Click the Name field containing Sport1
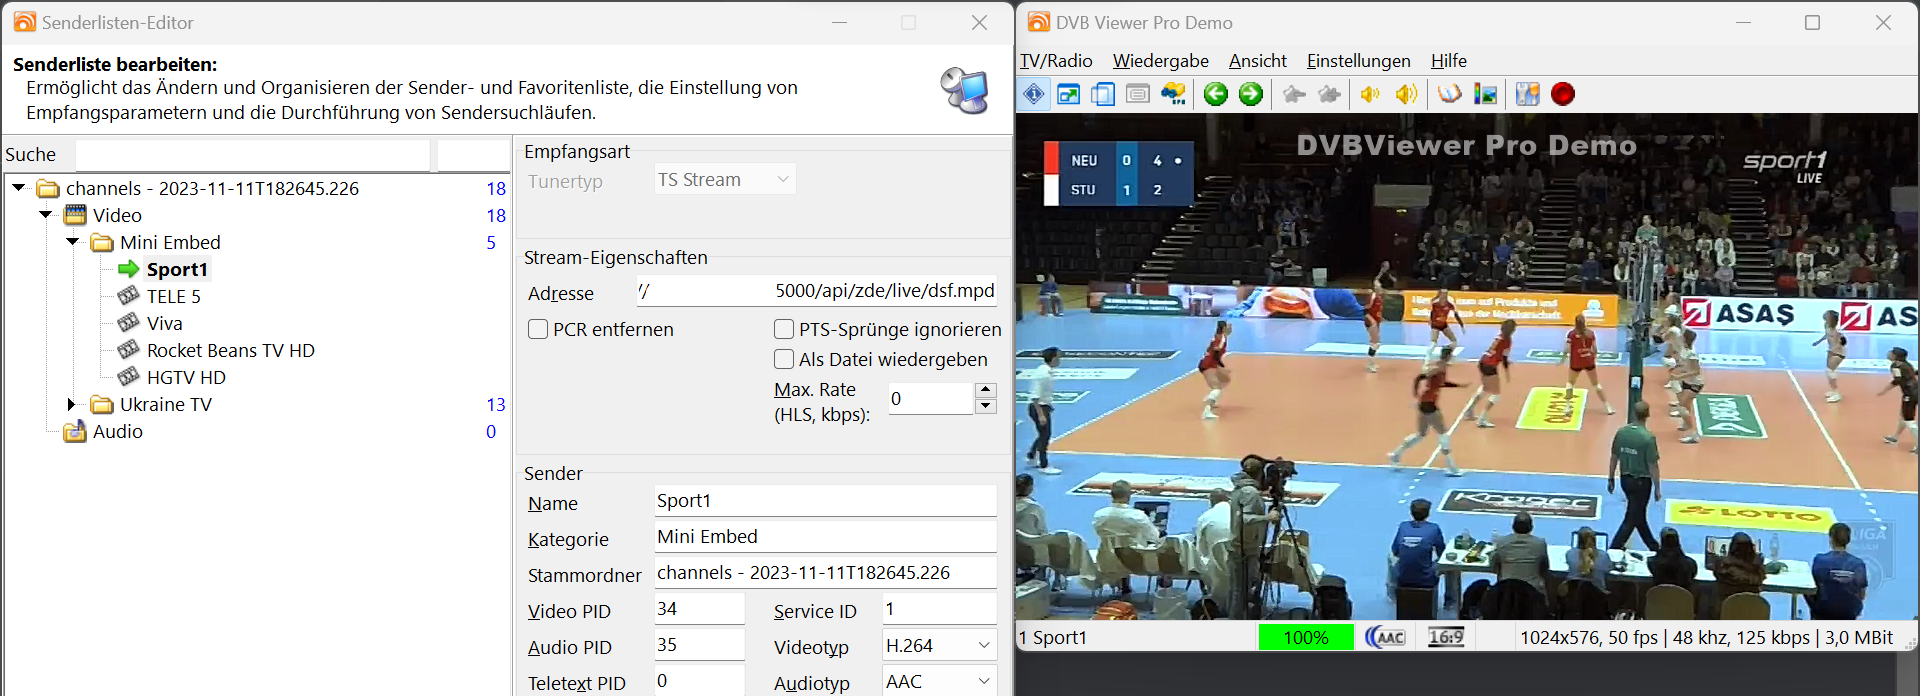This screenshot has height=696, width=1920. tap(825, 501)
